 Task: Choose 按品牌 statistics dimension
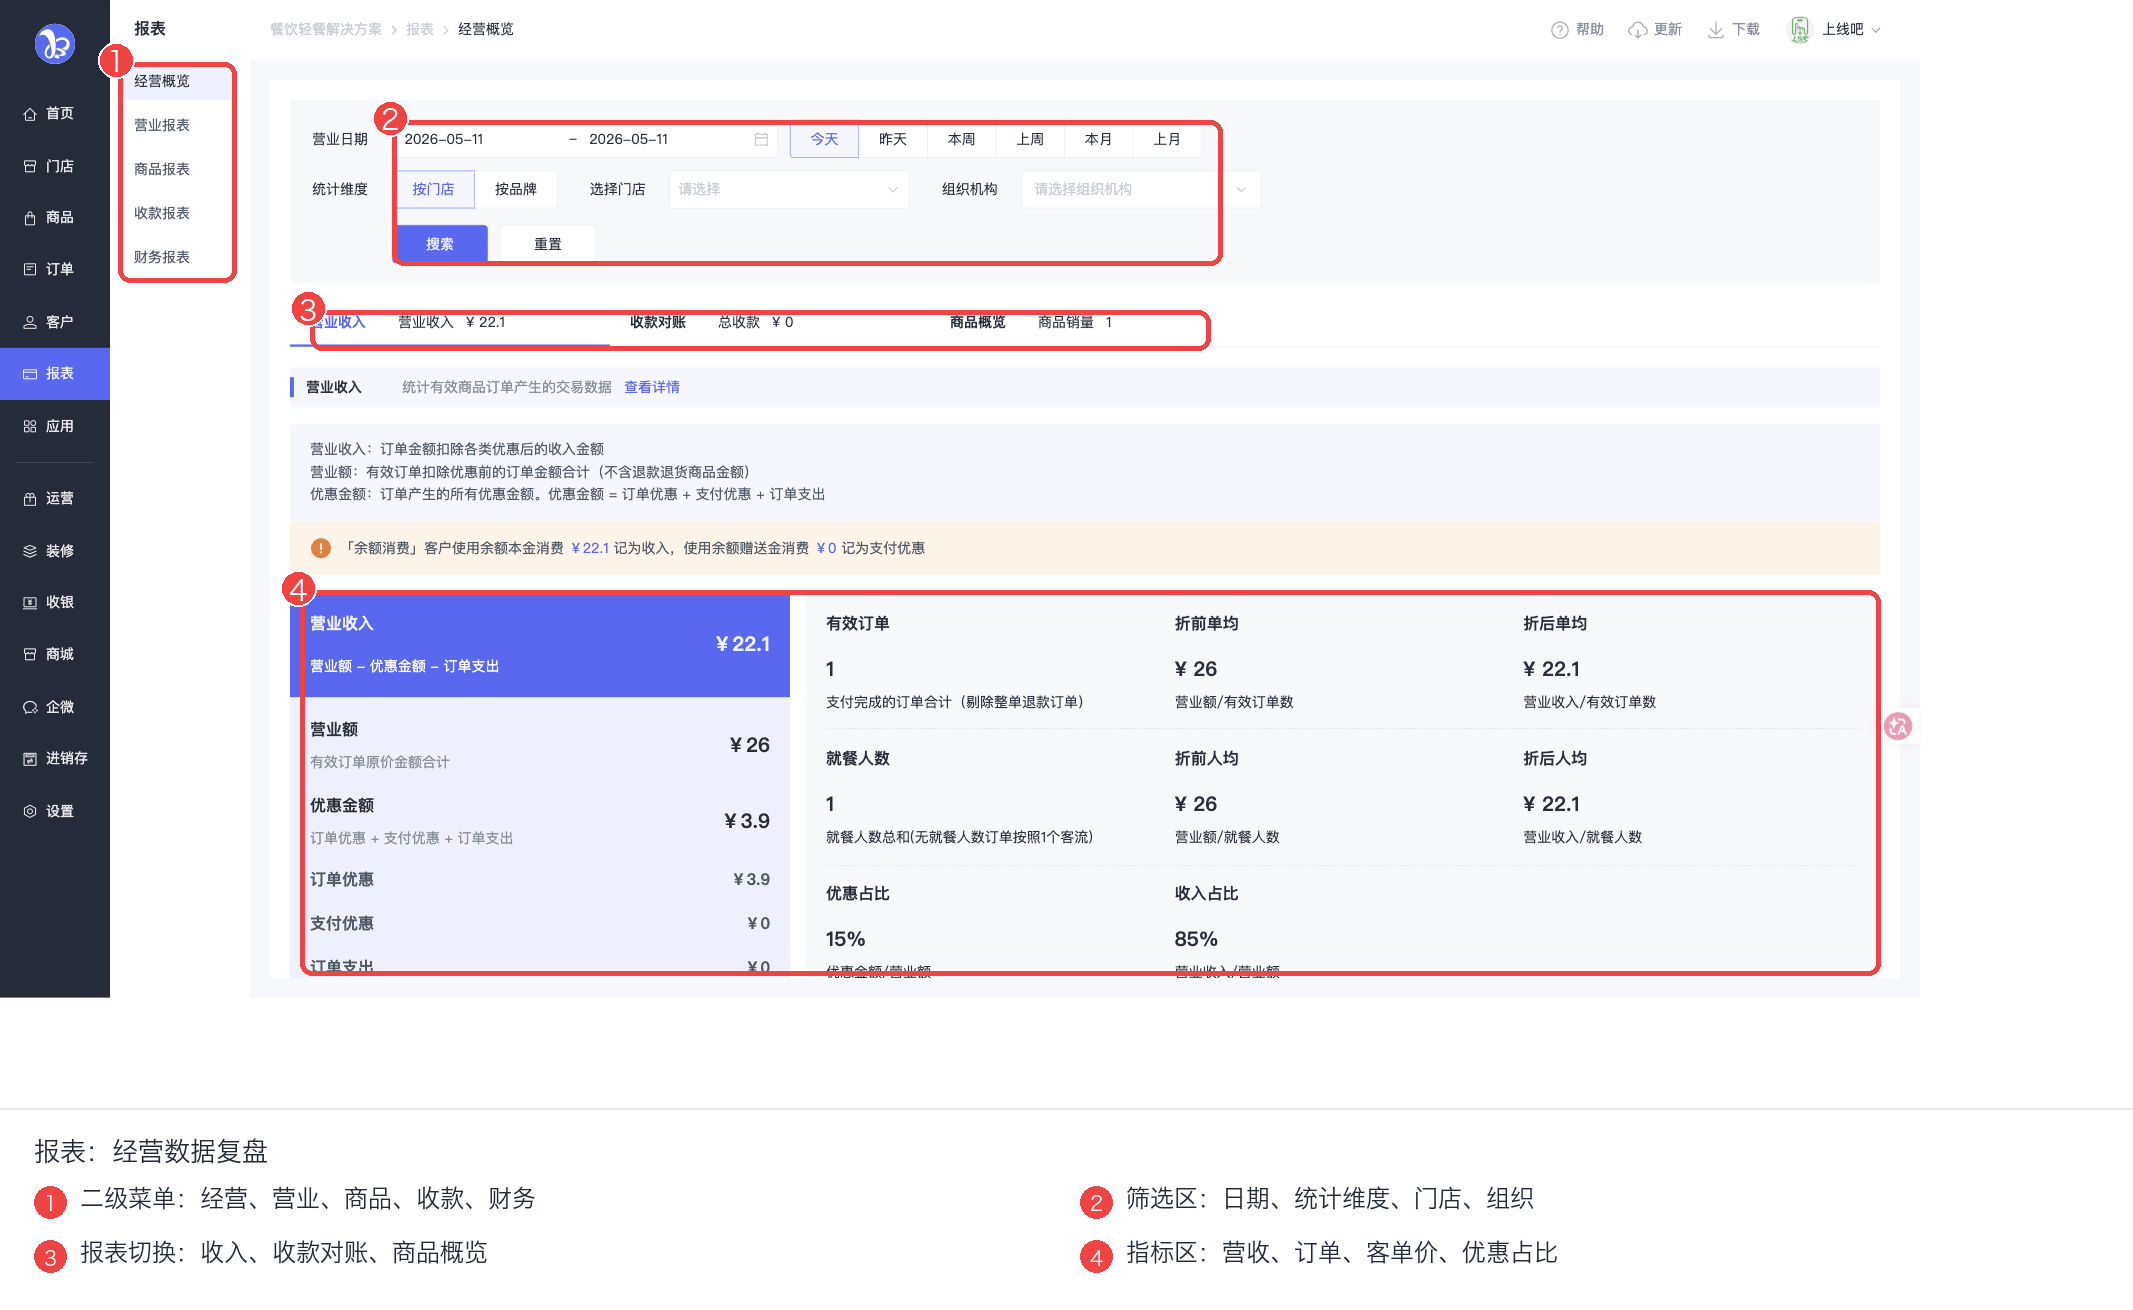[516, 189]
